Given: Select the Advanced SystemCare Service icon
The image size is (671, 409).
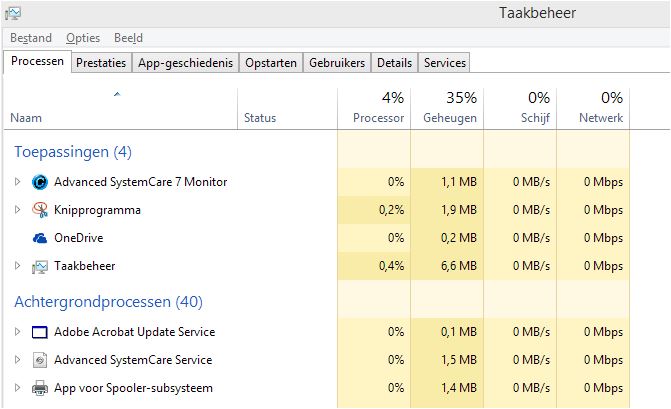Looking at the screenshot, I should 40,360.
